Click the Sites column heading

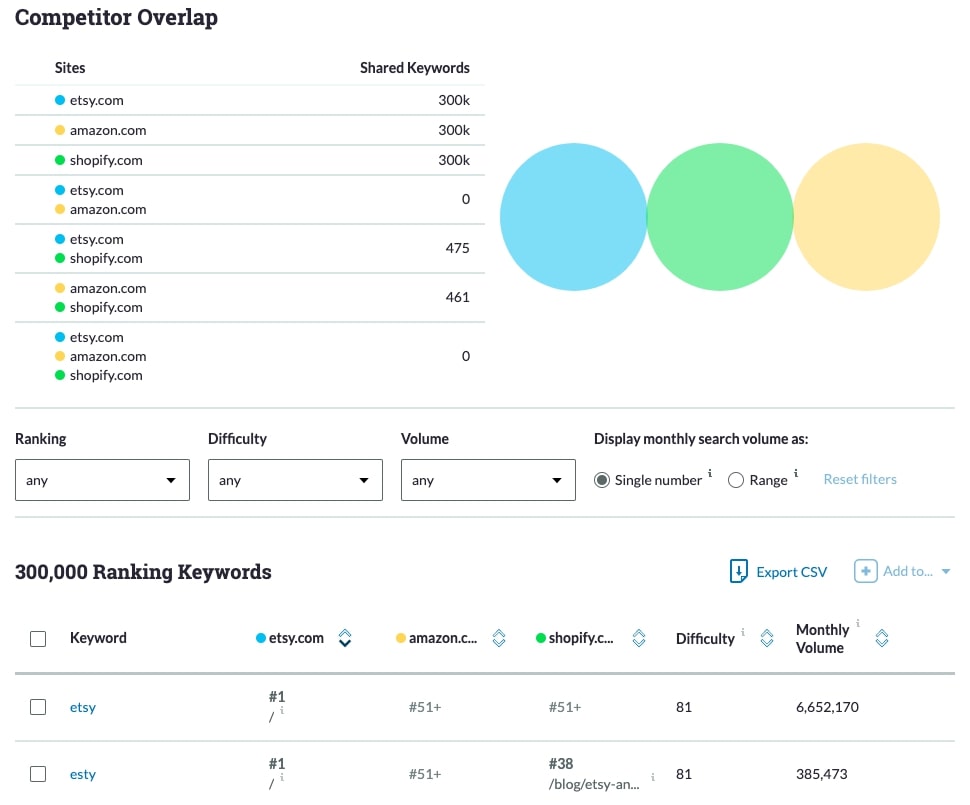coord(70,67)
